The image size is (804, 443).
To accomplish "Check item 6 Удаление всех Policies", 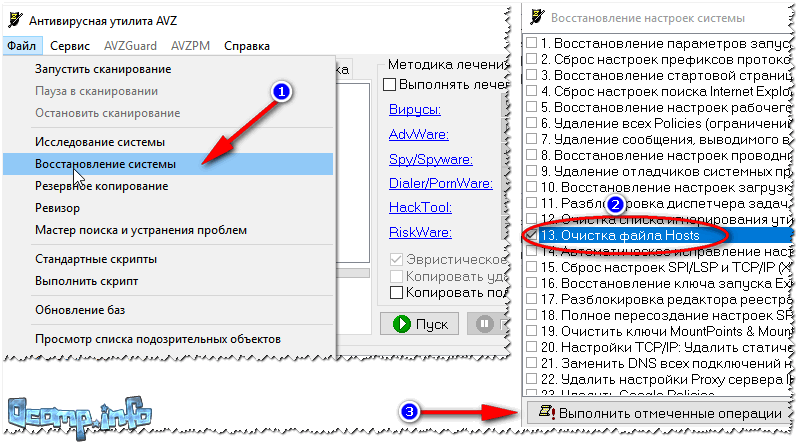I will (x=532, y=123).
